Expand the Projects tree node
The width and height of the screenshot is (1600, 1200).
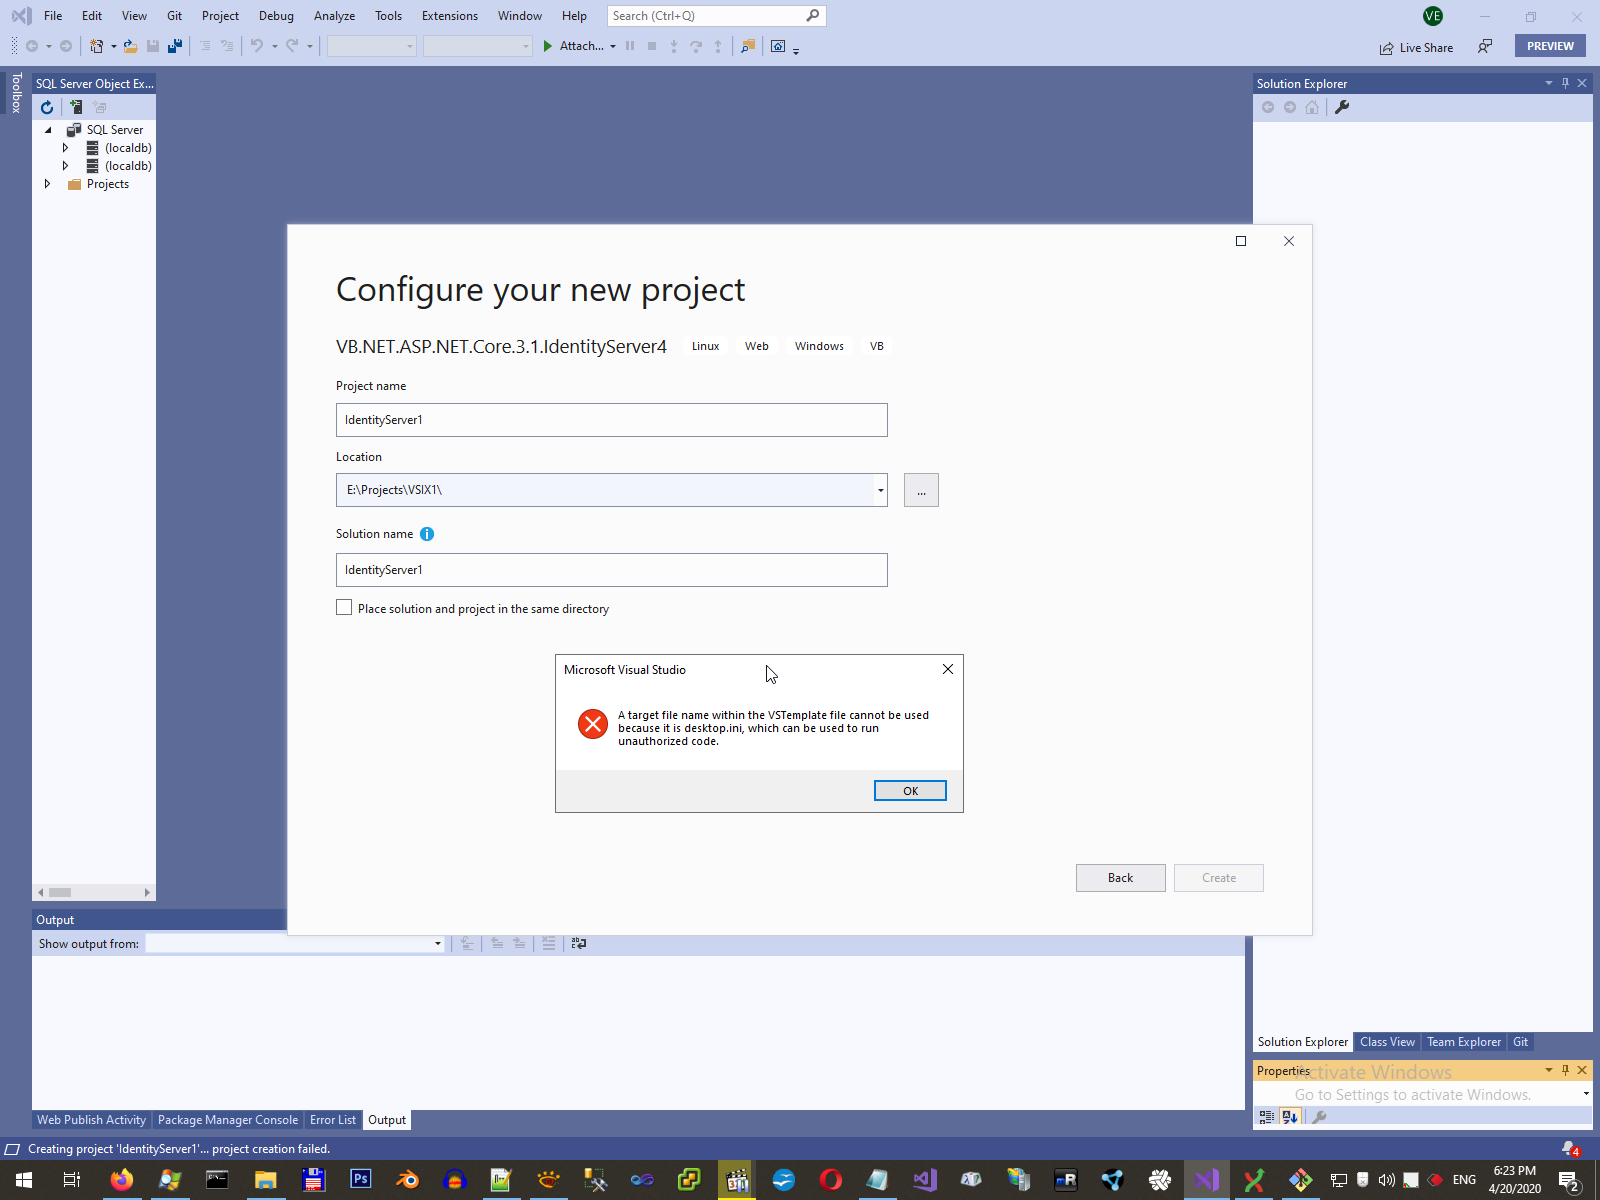(47, 184)
